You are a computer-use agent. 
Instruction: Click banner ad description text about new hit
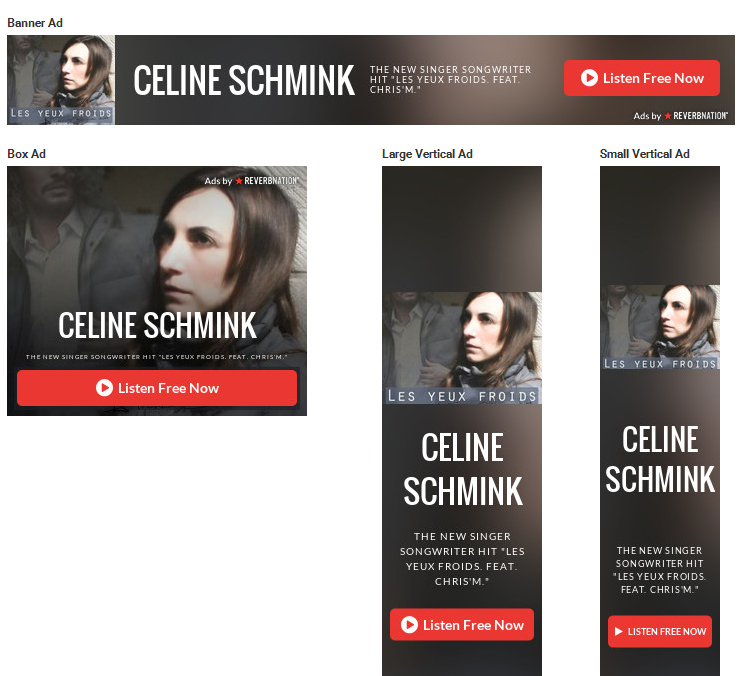click(450, 79)
